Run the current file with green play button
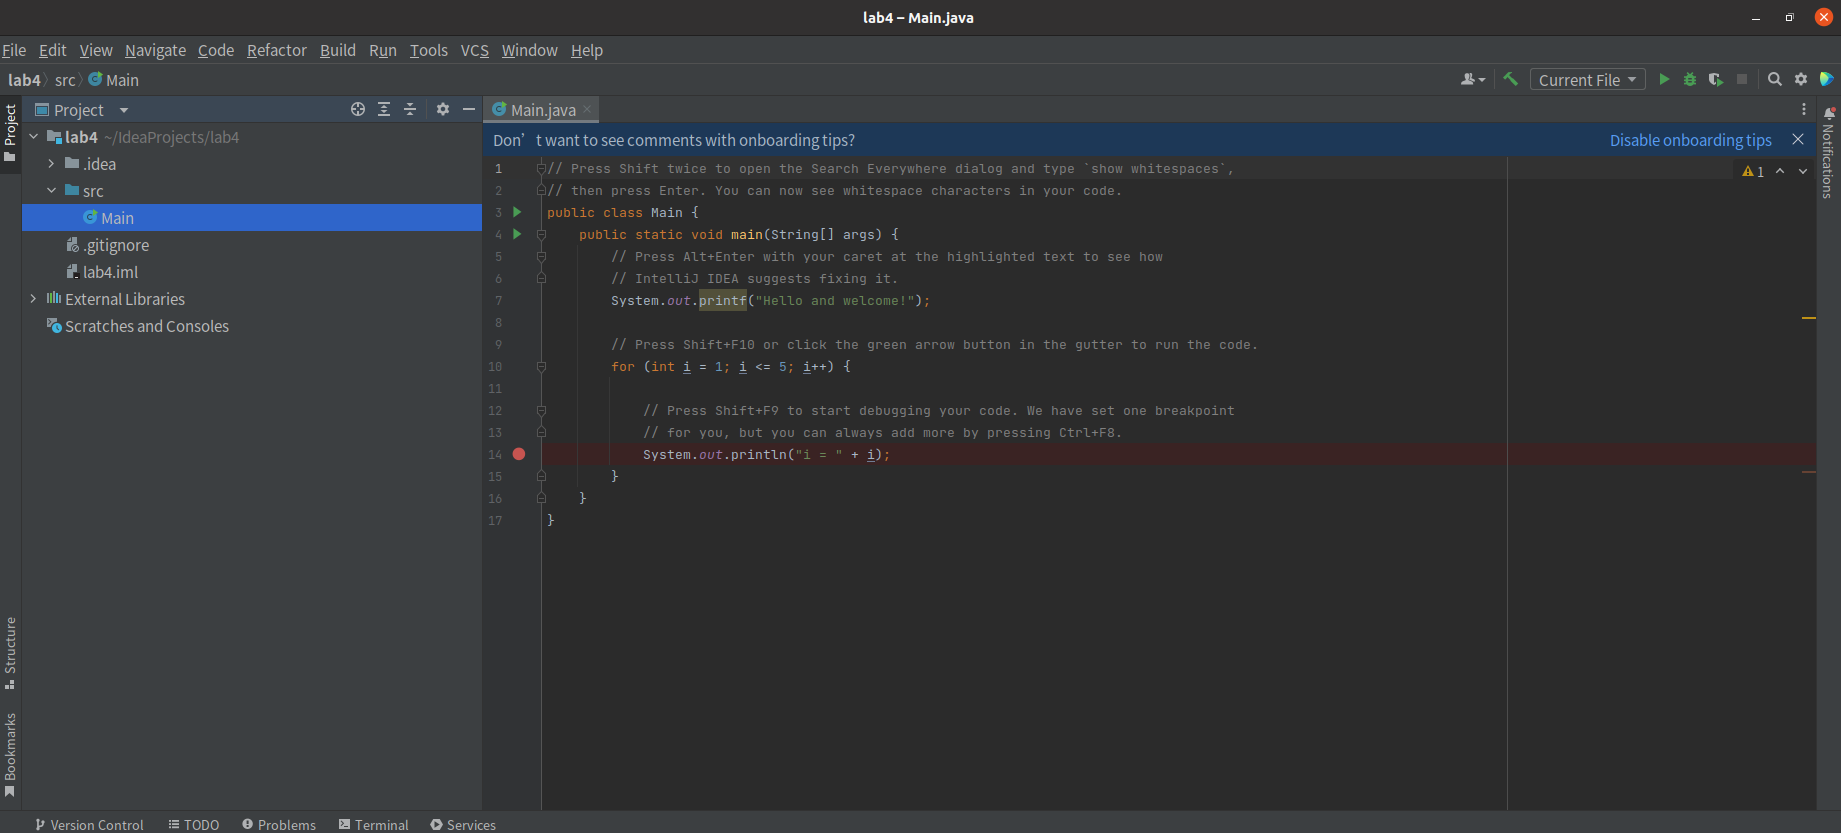 (x=1664, y=79)
